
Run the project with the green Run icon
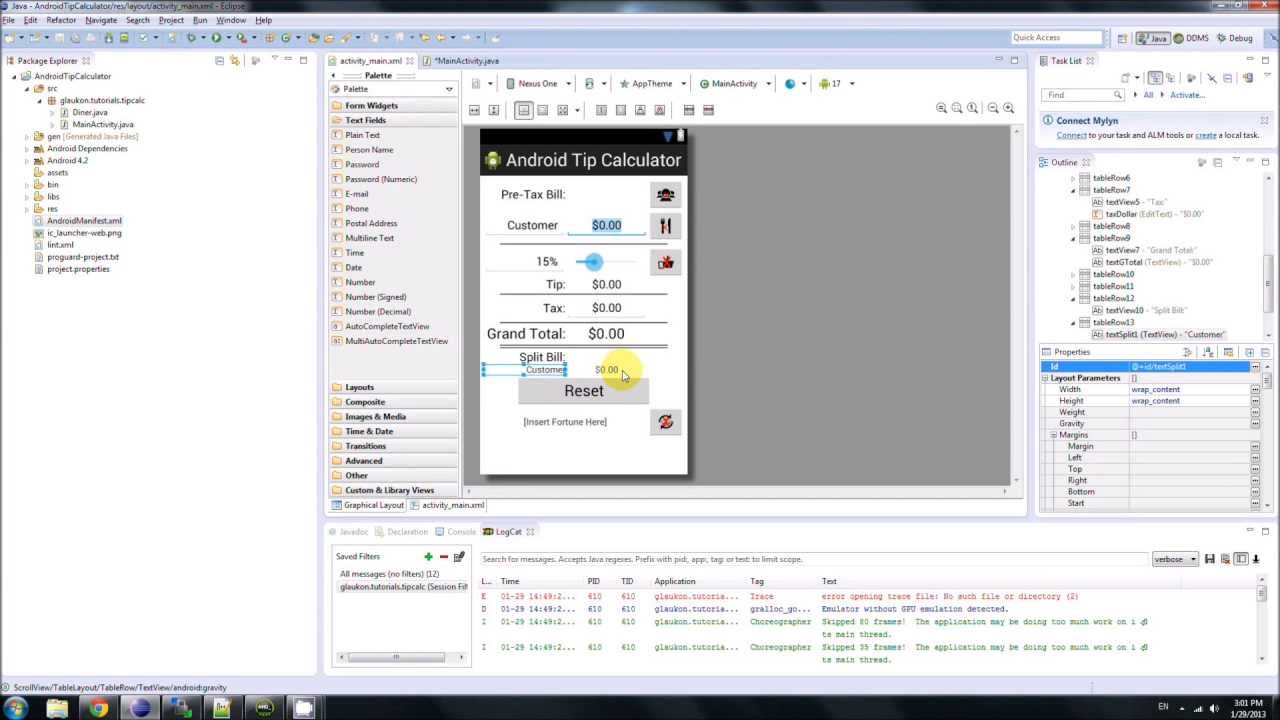pyautogui.click(x=215, y=38)
